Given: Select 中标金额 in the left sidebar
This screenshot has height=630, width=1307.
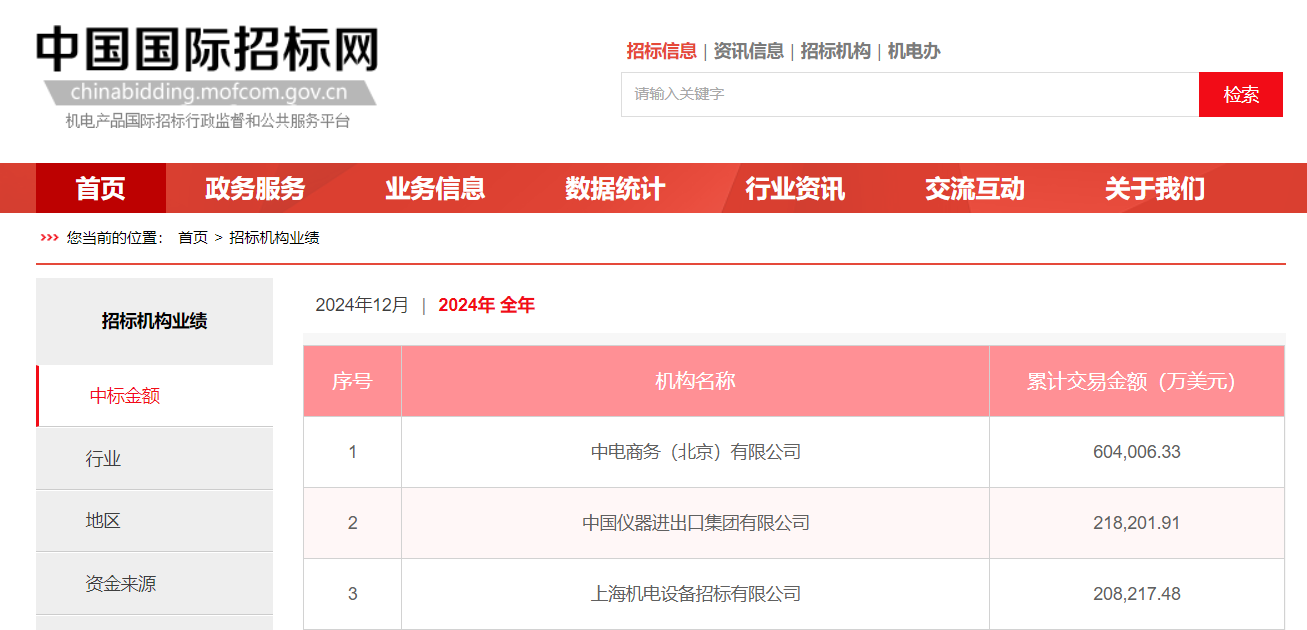Looking at the screenshot, I should 125,396.
